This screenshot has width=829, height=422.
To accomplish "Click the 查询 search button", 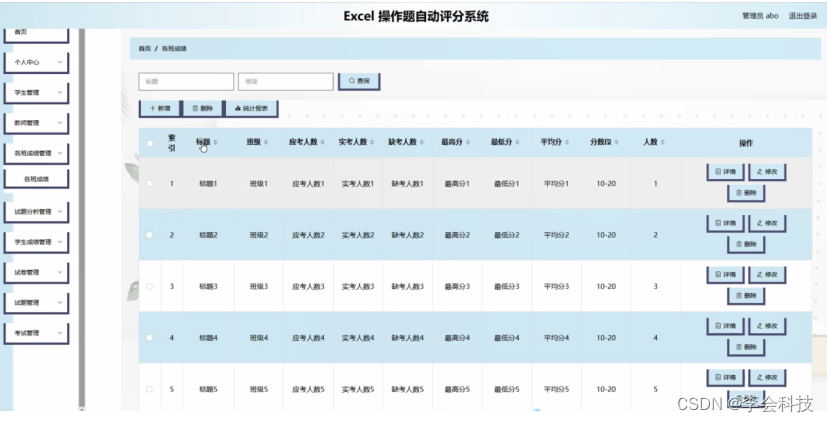I will pyautogui.click(x=359, y=81).
